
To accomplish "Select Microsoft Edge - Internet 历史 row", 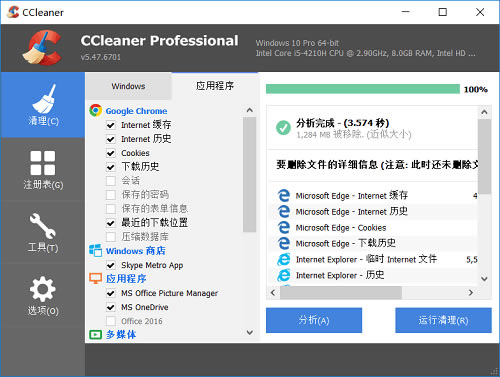I will pos(373,211).
